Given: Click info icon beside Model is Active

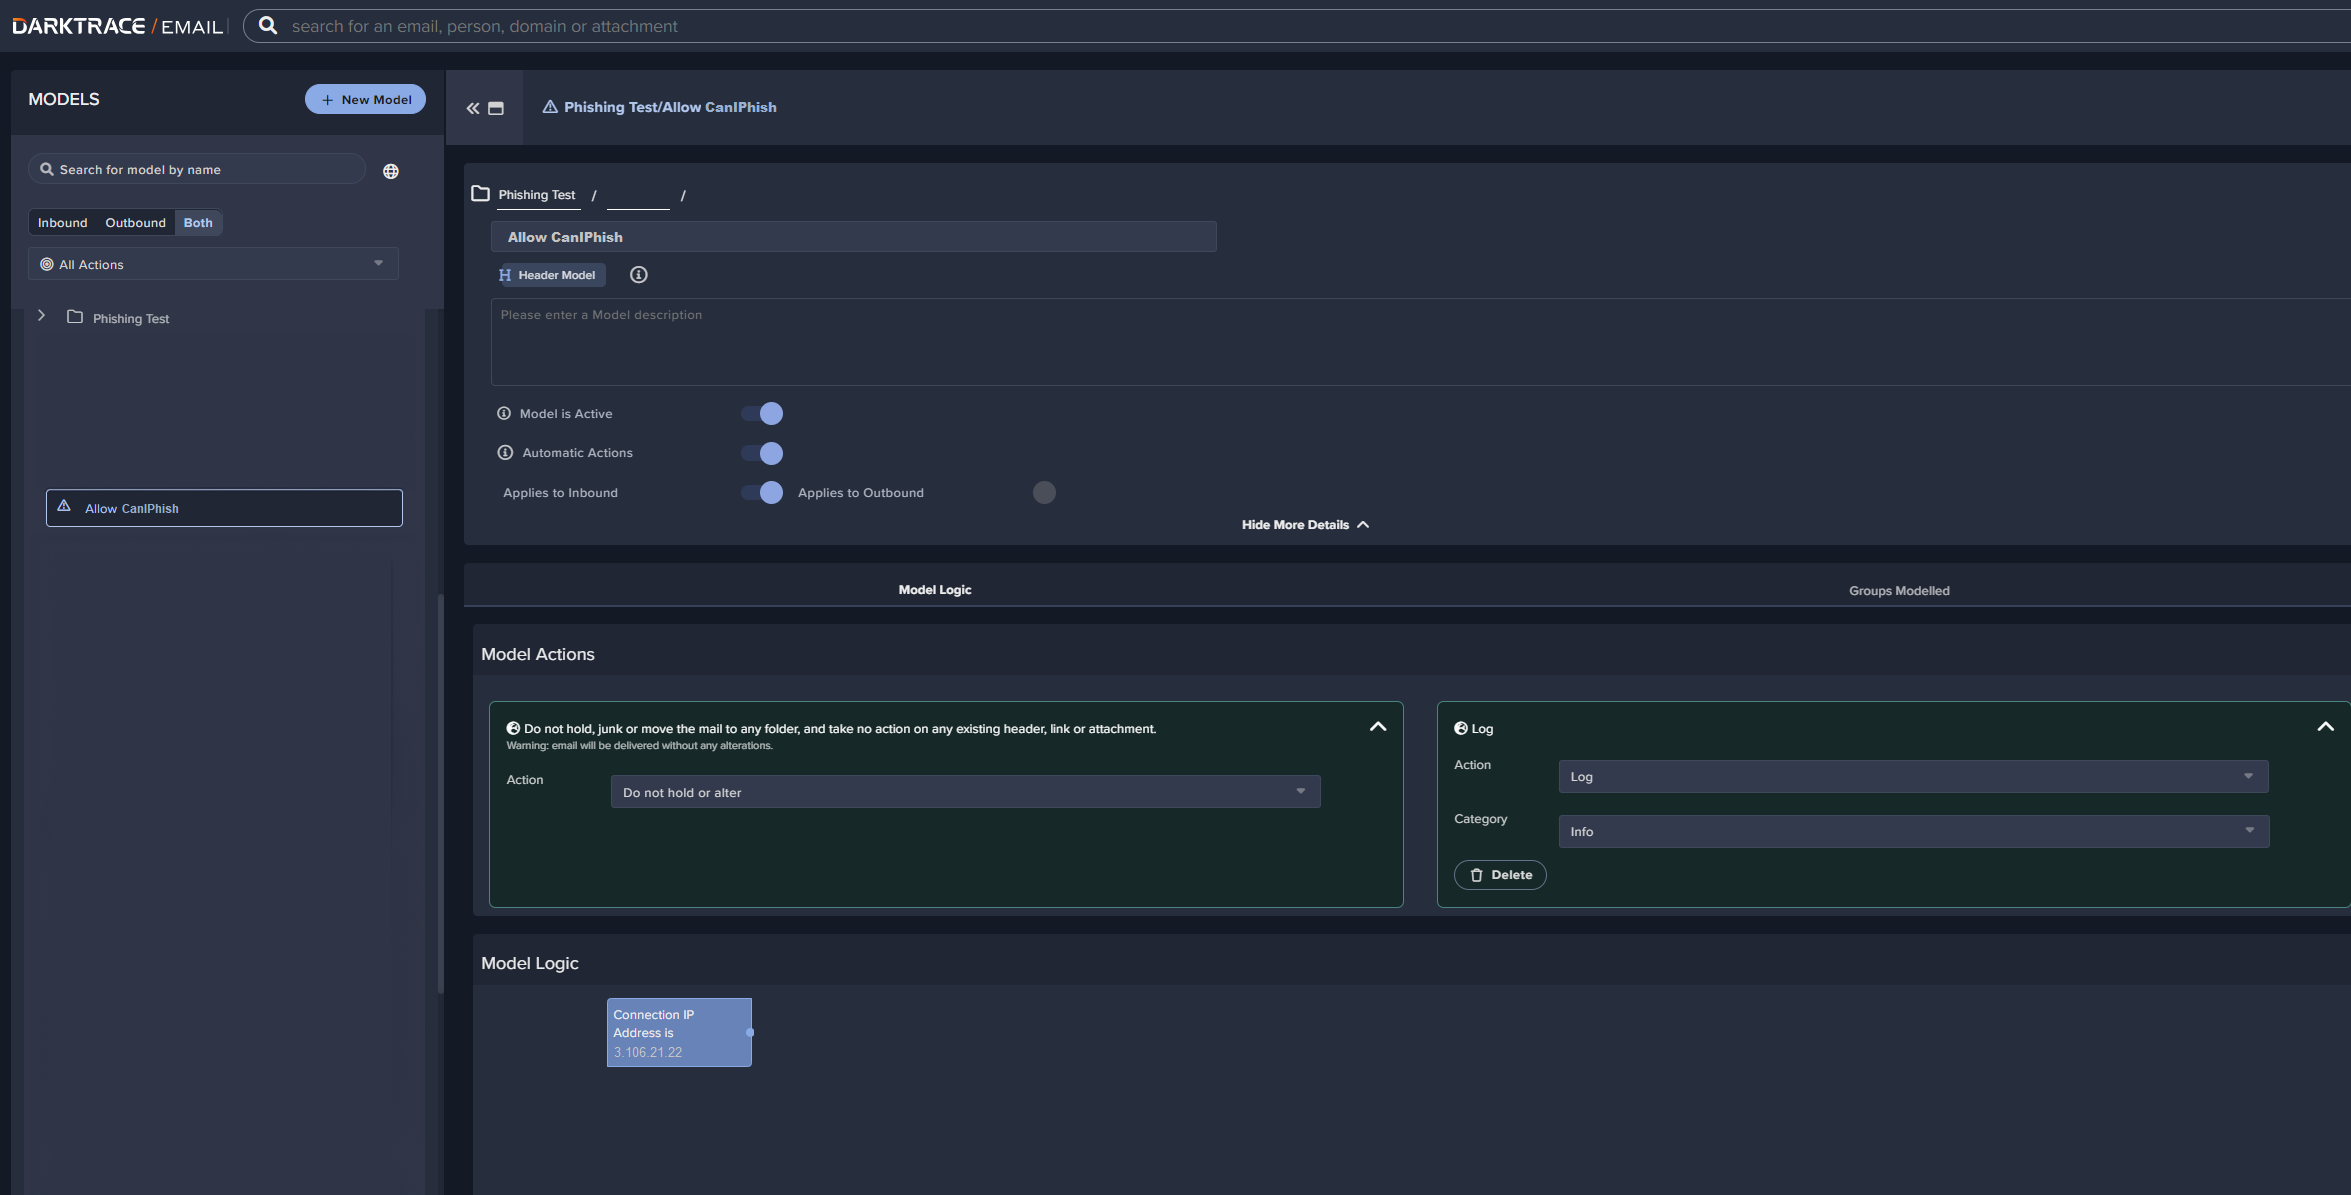Looking at the screenshot, I should click(x=504, y=413).
